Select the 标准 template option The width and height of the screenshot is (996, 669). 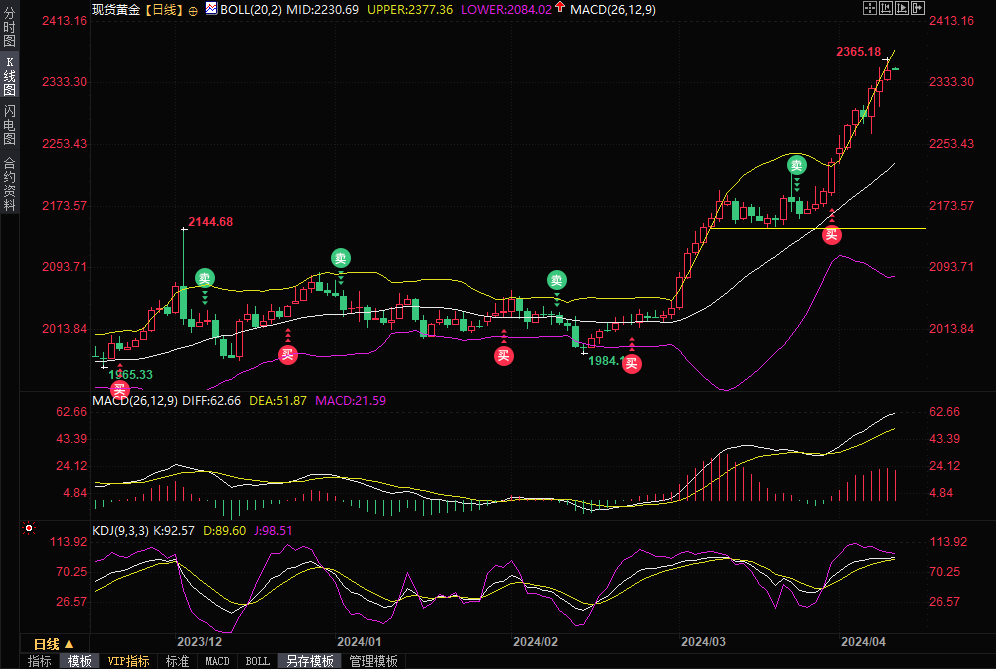pos(177,661)
